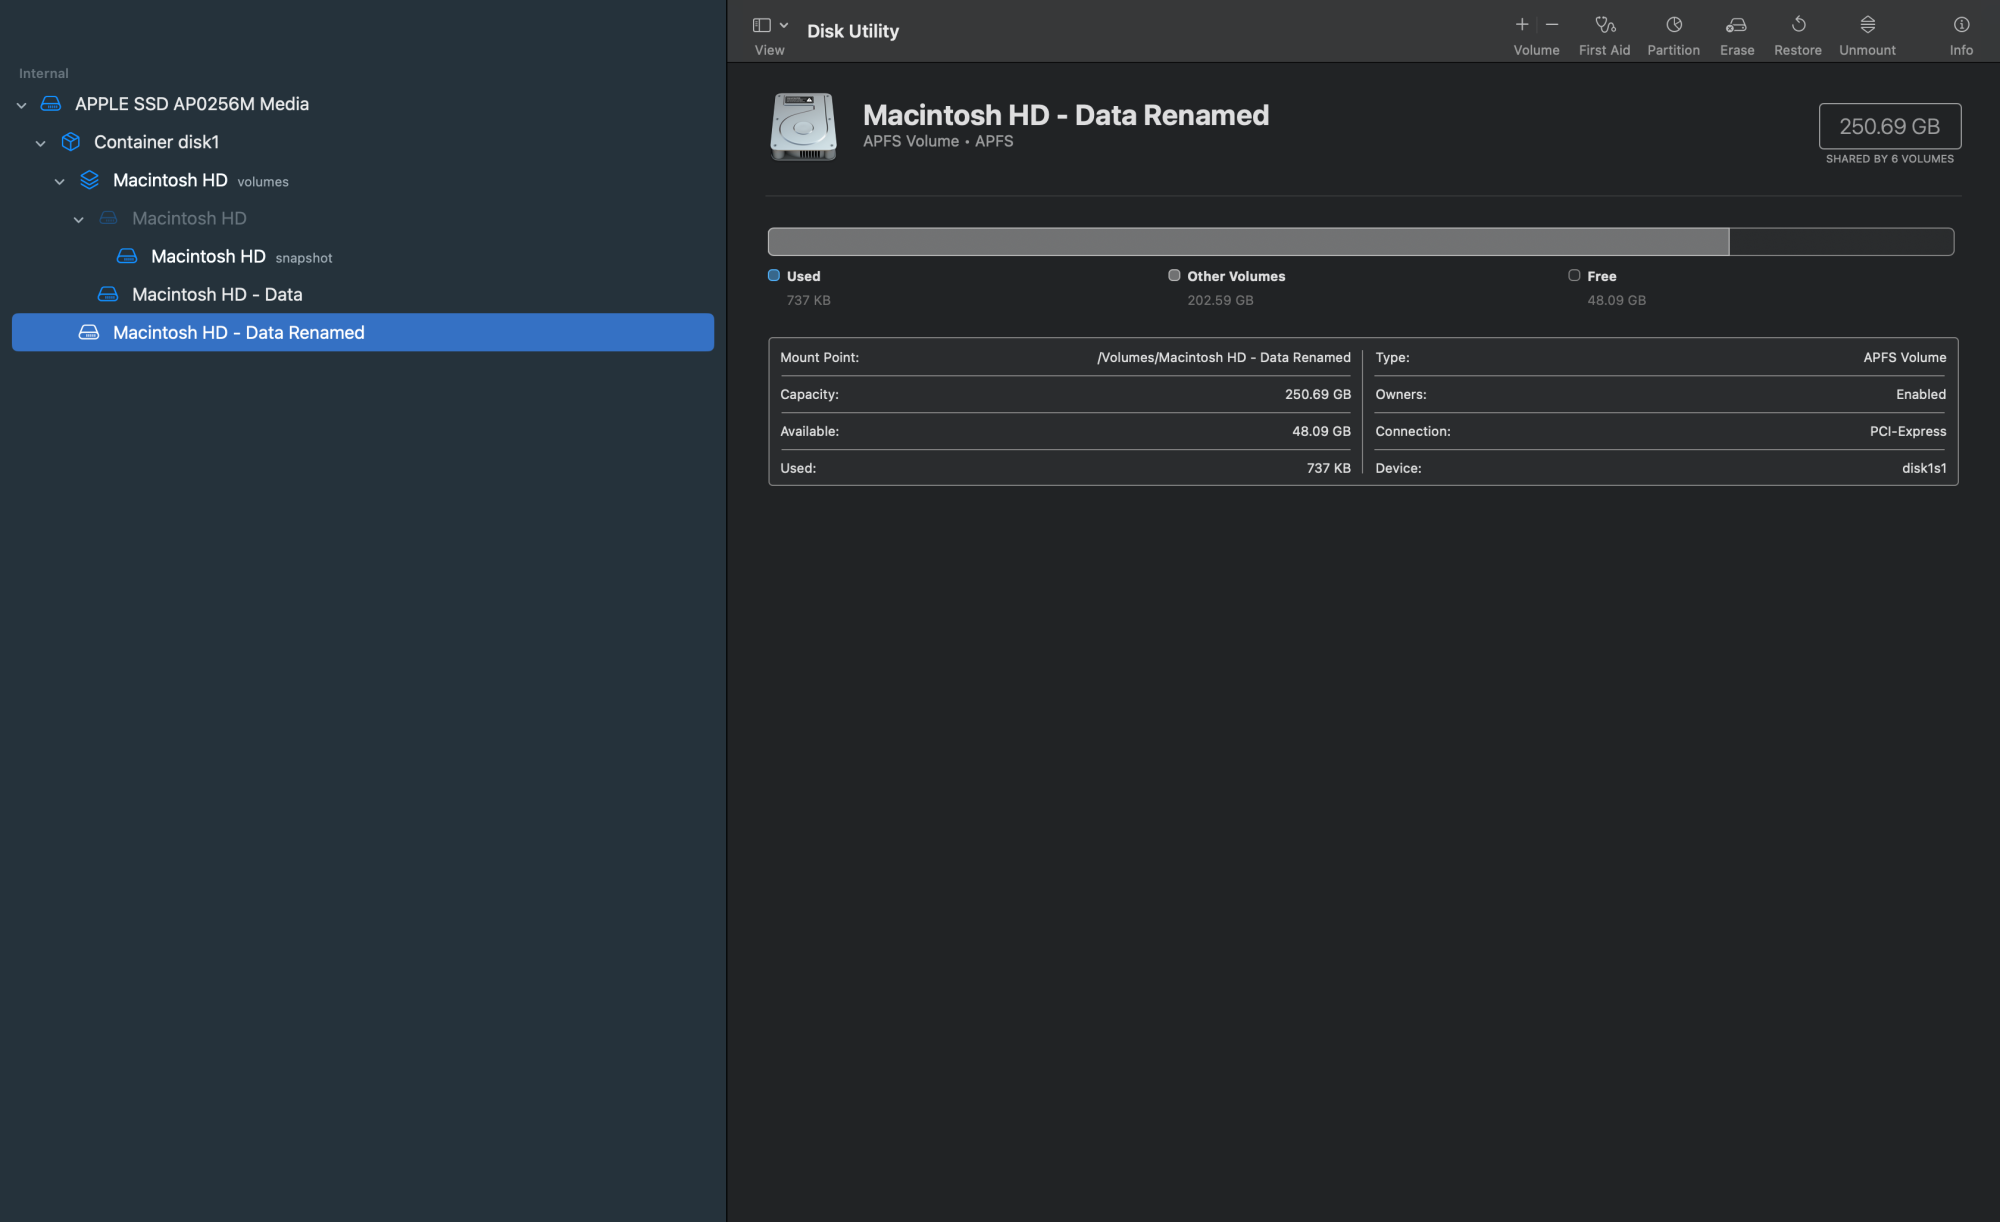Collapse the dimmed Macintosh HD item

(x=79, y=219)
